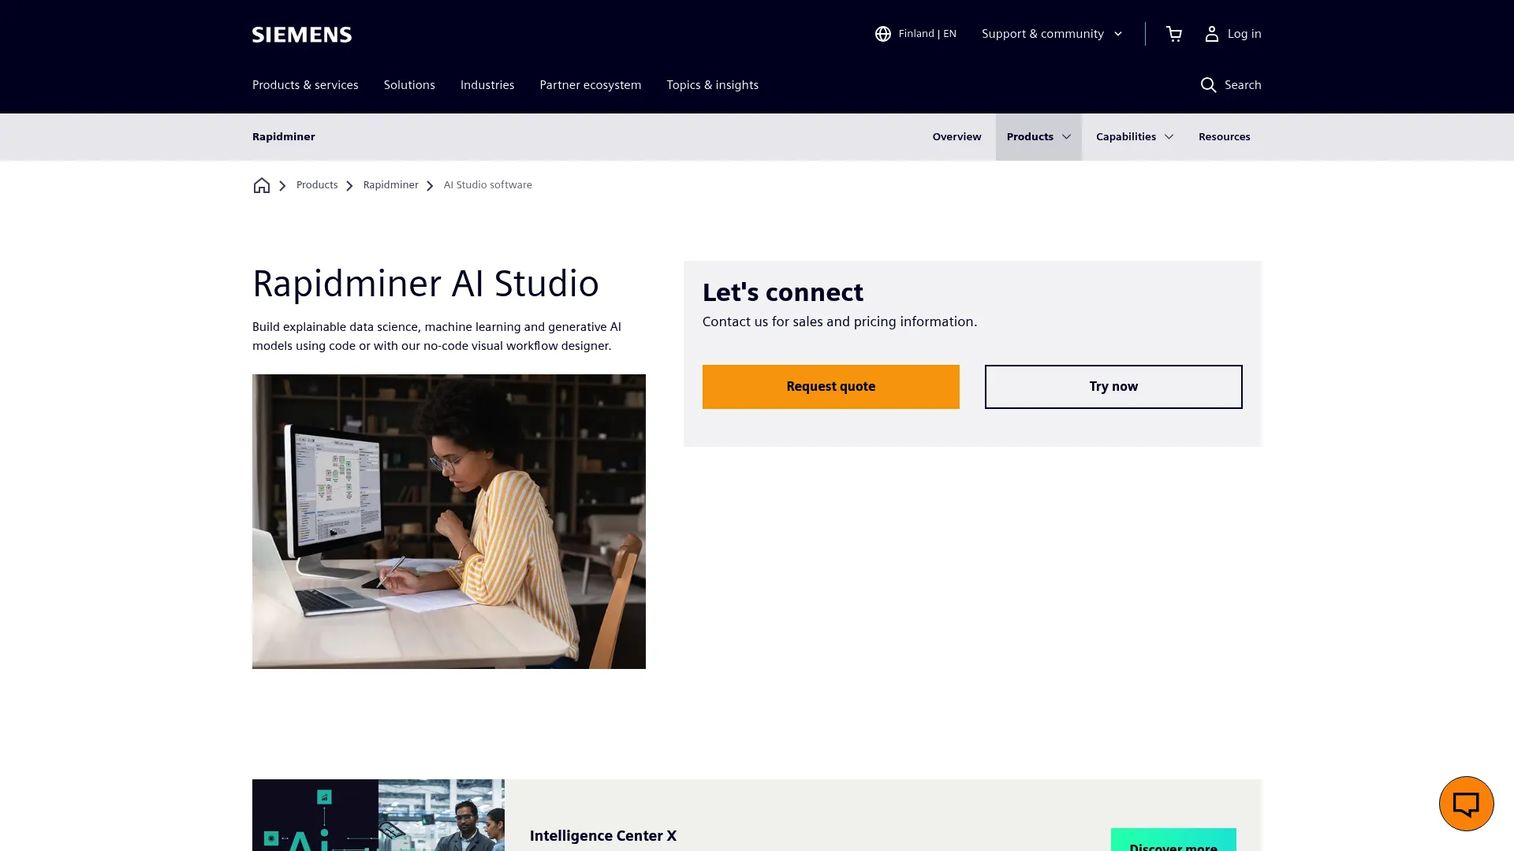Open the Products breadcrumb link

click(317, 185)
